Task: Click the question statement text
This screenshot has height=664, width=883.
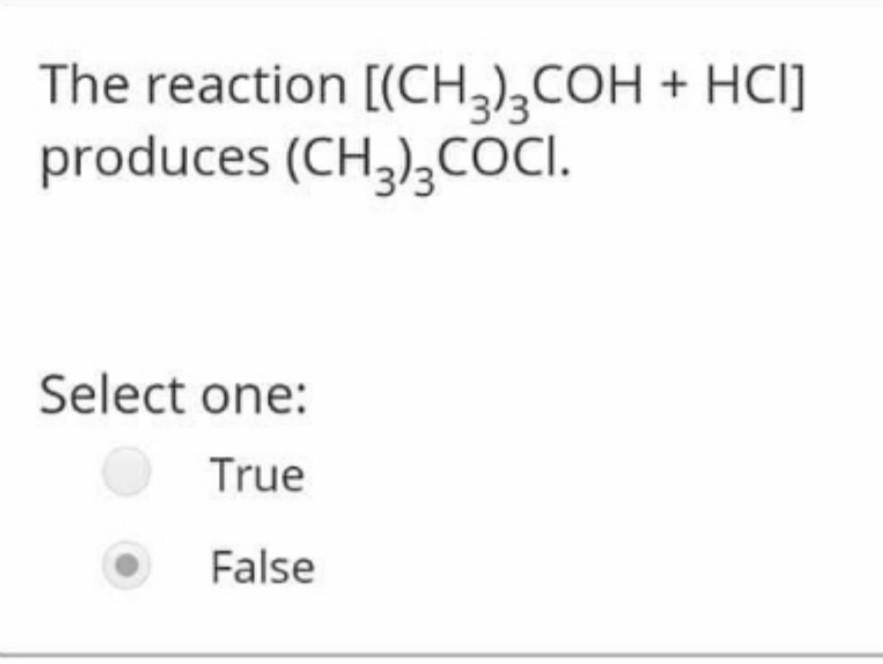Action: 420,120
